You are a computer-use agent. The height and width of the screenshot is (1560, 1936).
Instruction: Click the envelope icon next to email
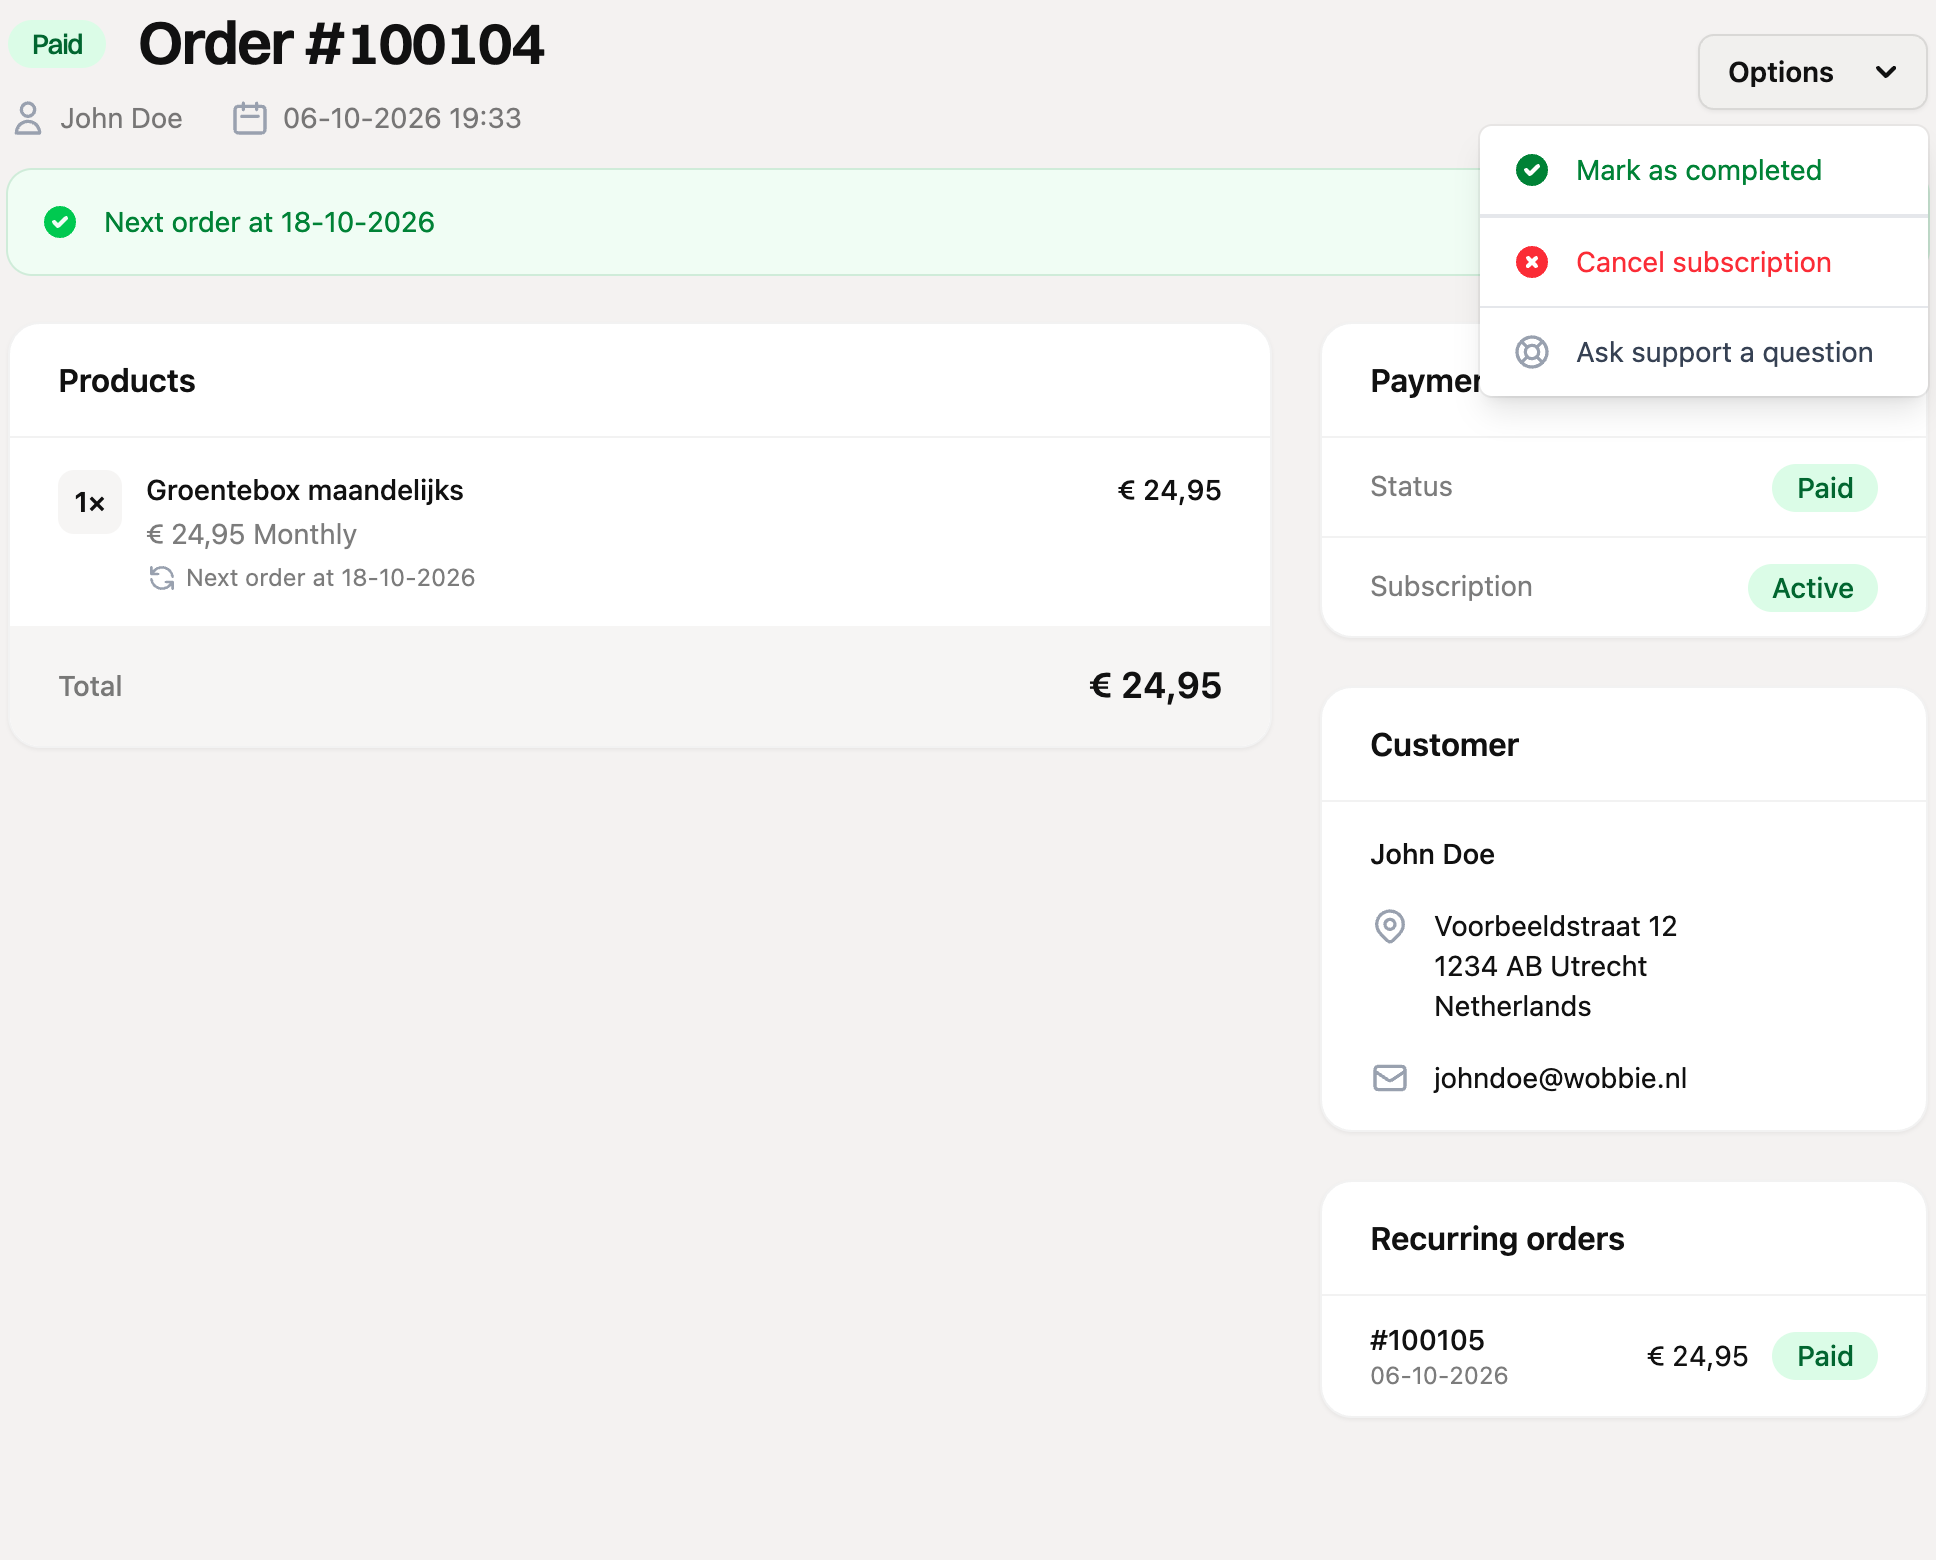[1389, 1078]
